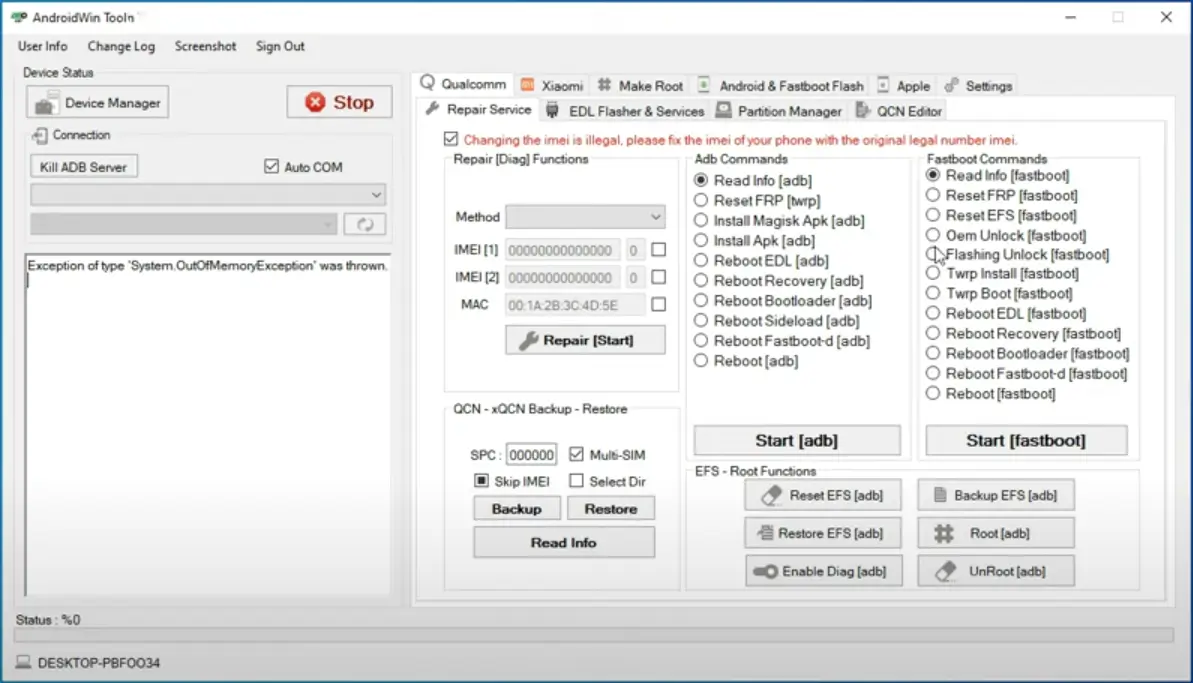Check the Select Dir checkbox
Screen dimensions: 1193x683
(x=577, y=481)
